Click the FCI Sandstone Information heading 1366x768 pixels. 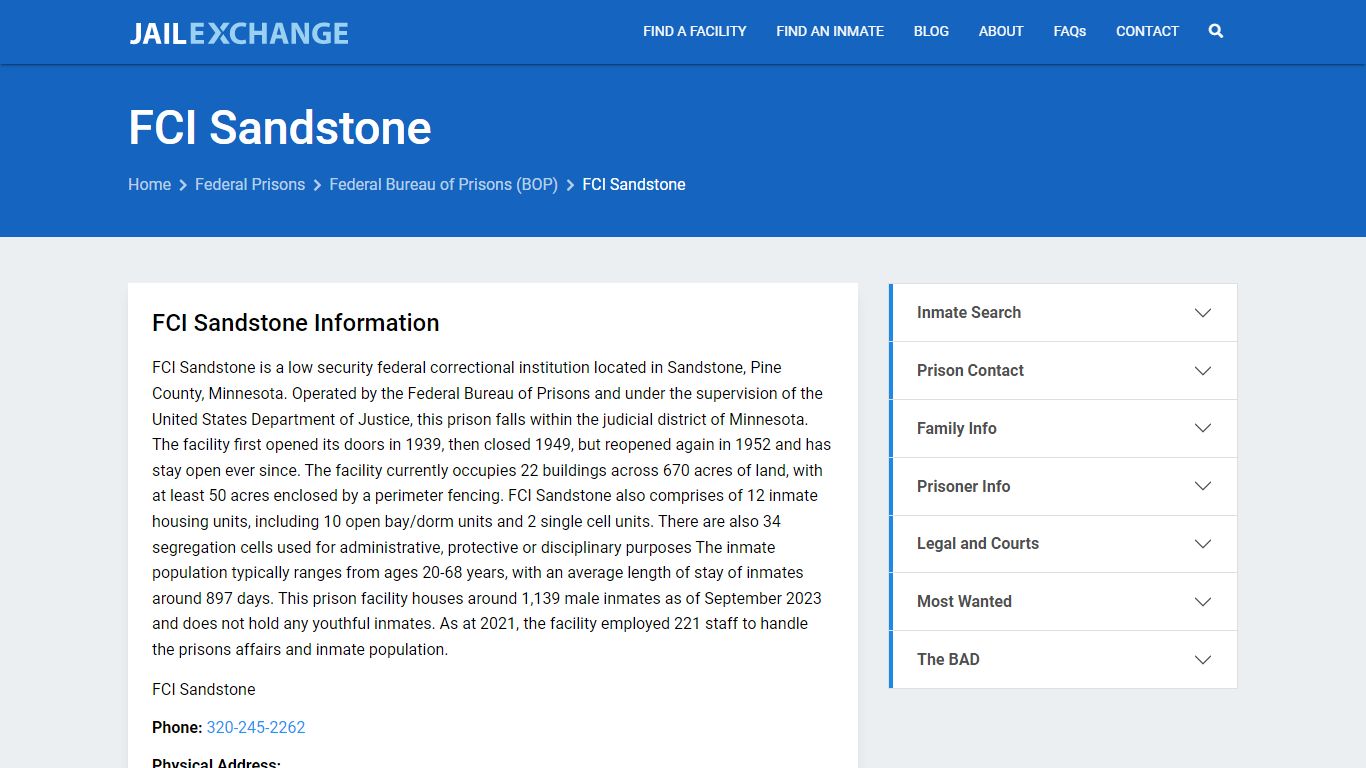[x=296, y=323]
